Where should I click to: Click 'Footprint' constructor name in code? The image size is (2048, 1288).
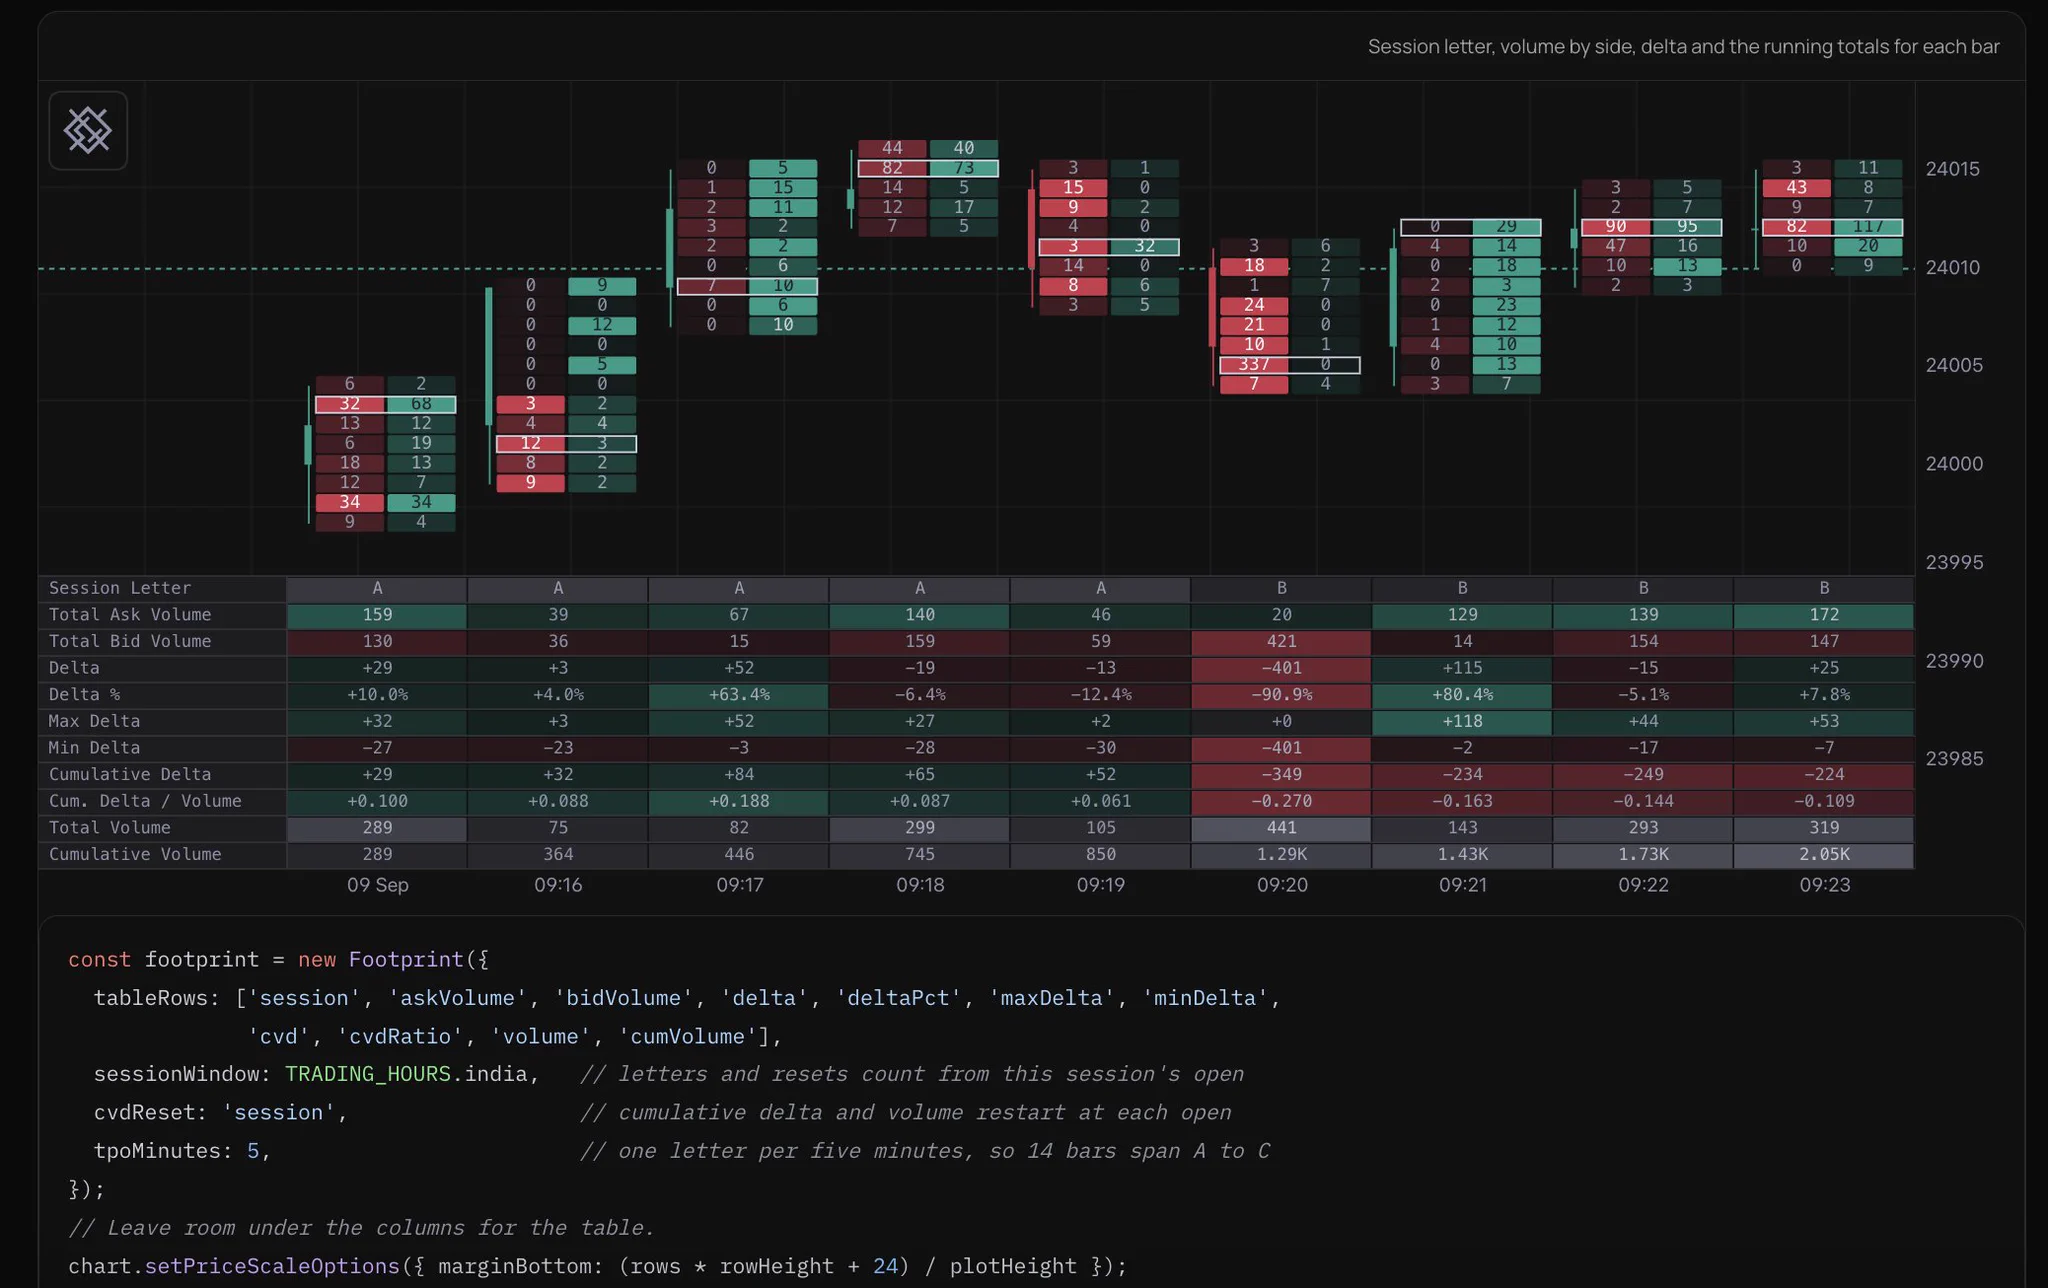coord(406,959)
